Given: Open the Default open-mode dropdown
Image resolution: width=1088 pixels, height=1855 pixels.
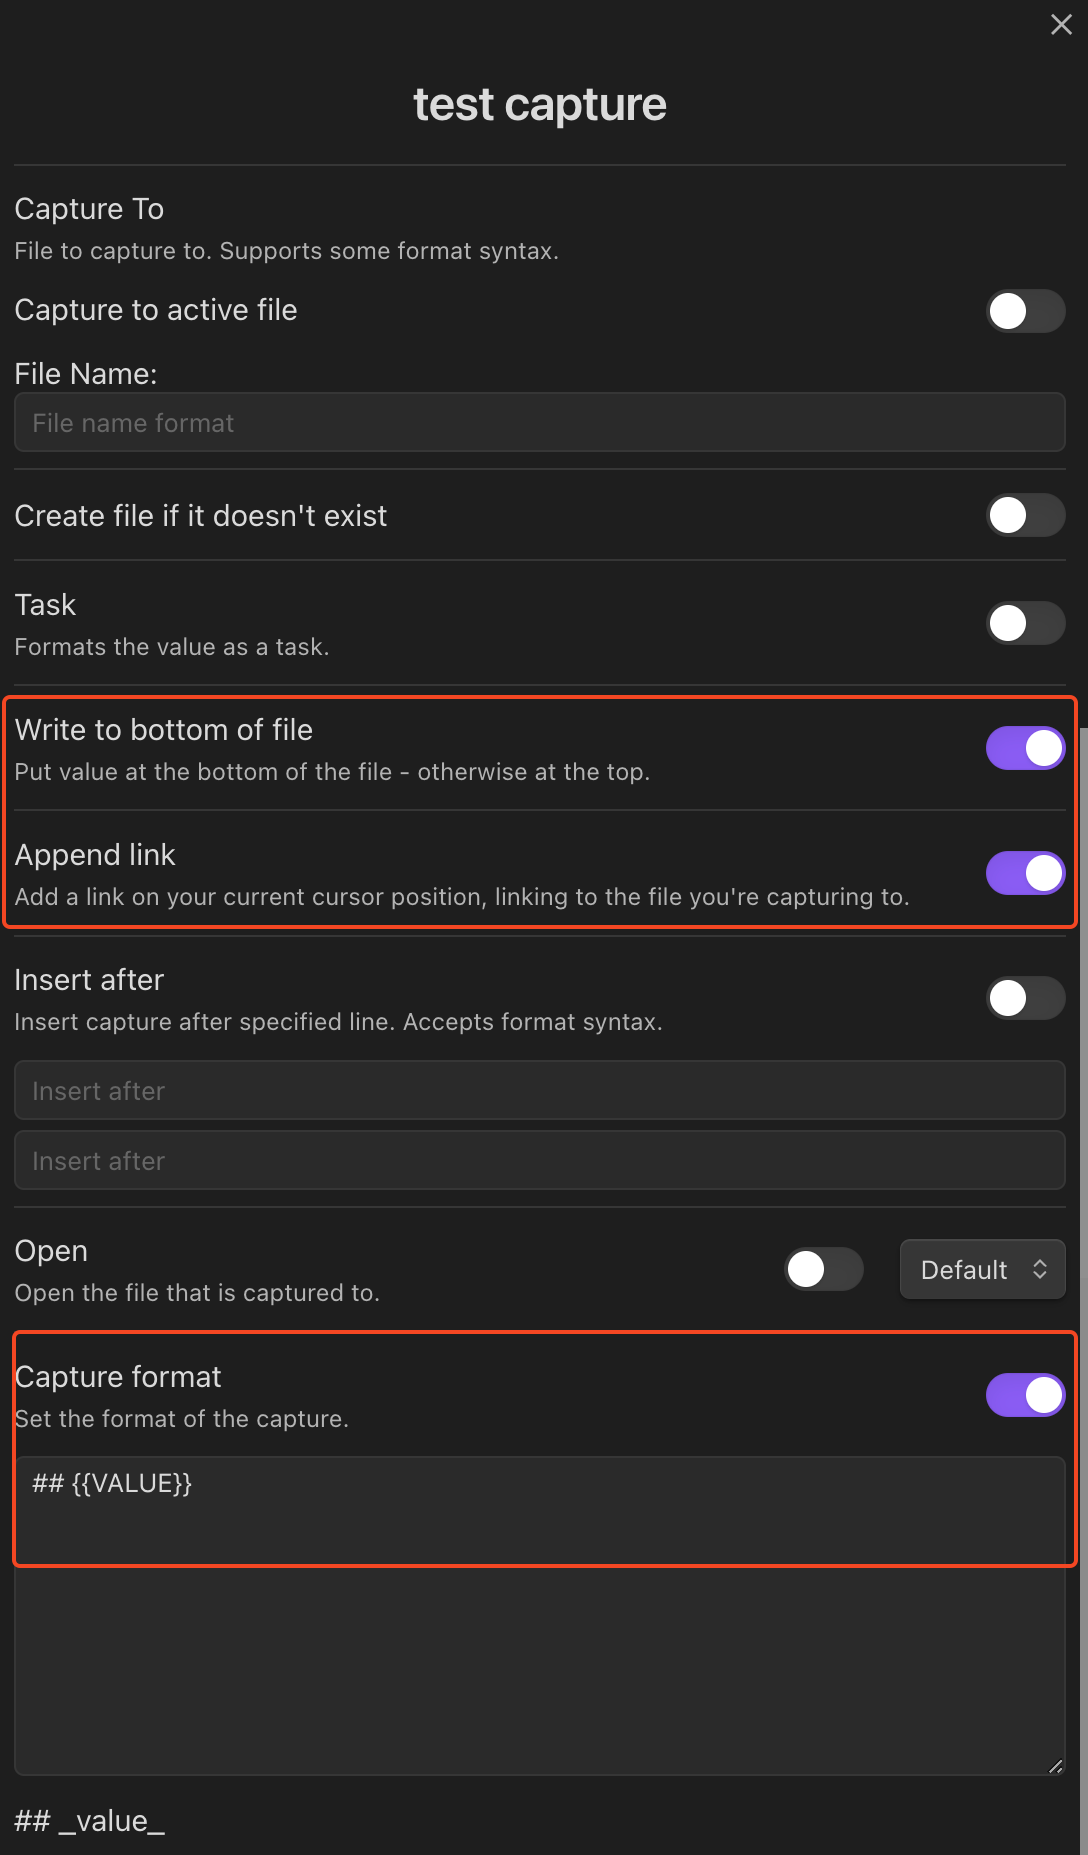Looking at the screenshot, I should point(982,1270).
